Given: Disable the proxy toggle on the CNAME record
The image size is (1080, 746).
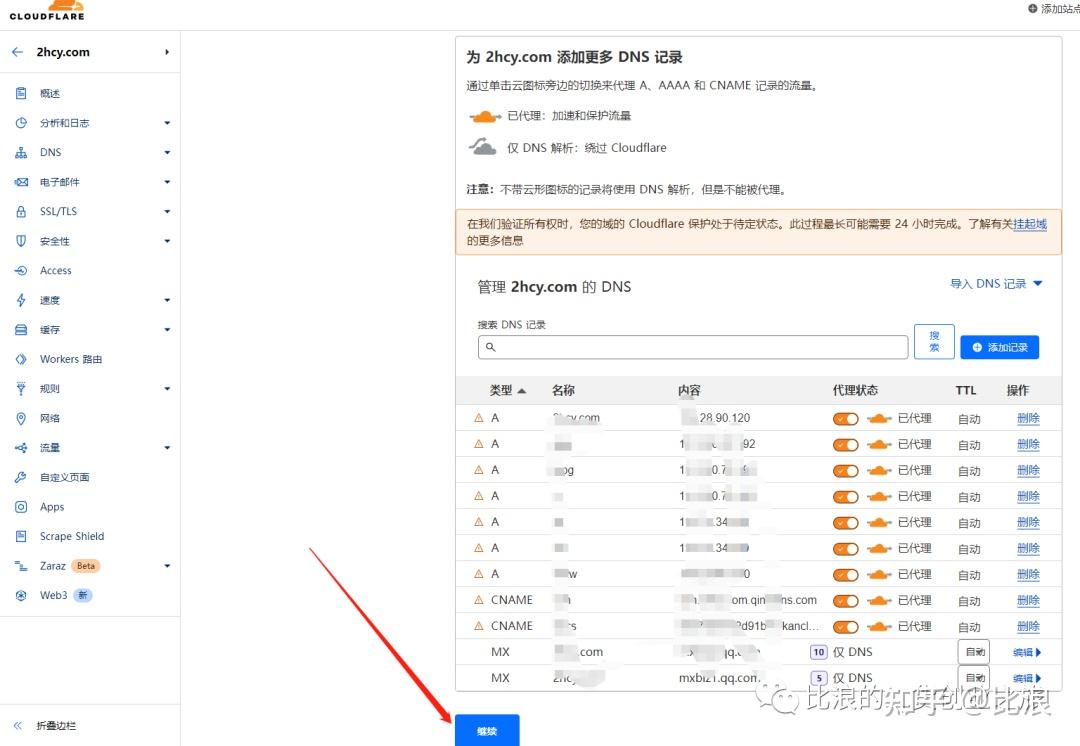Looking at the screenshot, I should point(845,600).
